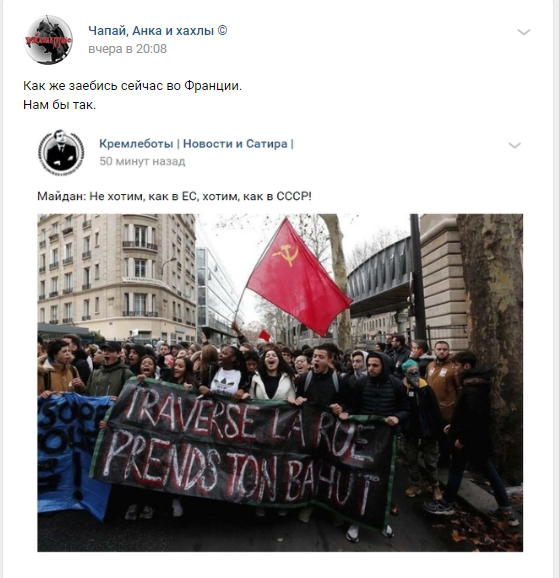This screenshot has width=559, height=578.
Task: Open the '50 минут назад' timestamp
Action: [142, 161]
